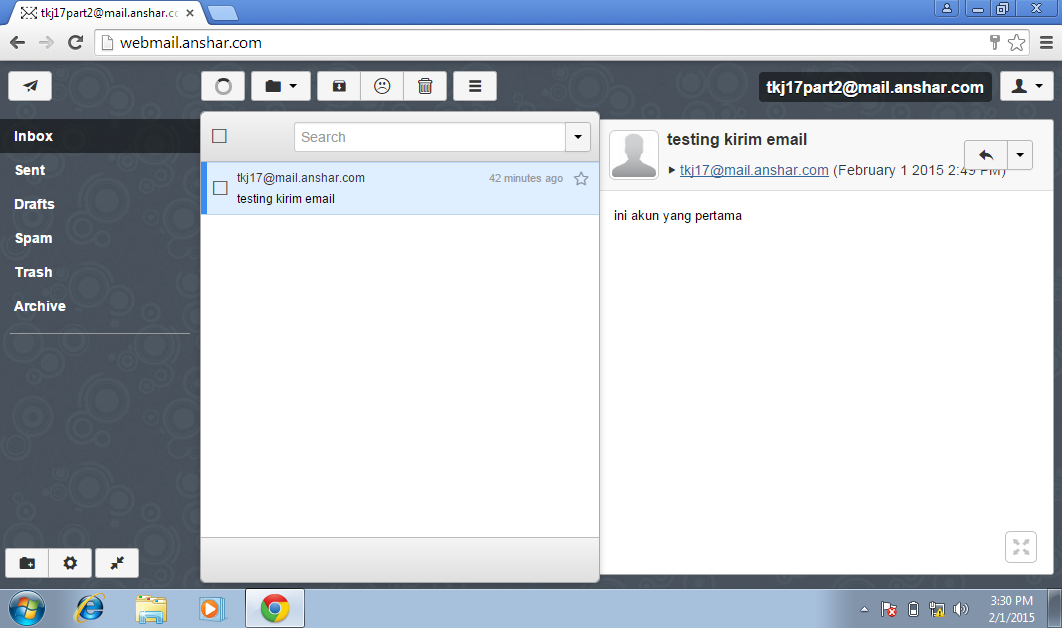Reload the message list with the refresh icon
1062x628 pixels.
223,86
